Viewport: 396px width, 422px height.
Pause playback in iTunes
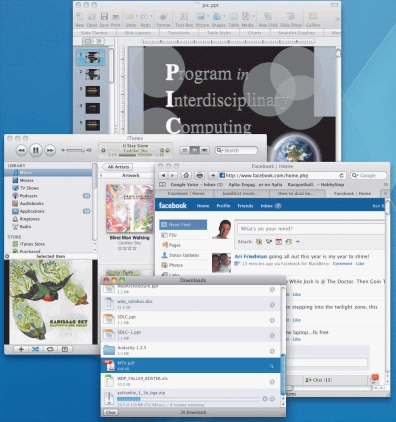click(36, 150)
